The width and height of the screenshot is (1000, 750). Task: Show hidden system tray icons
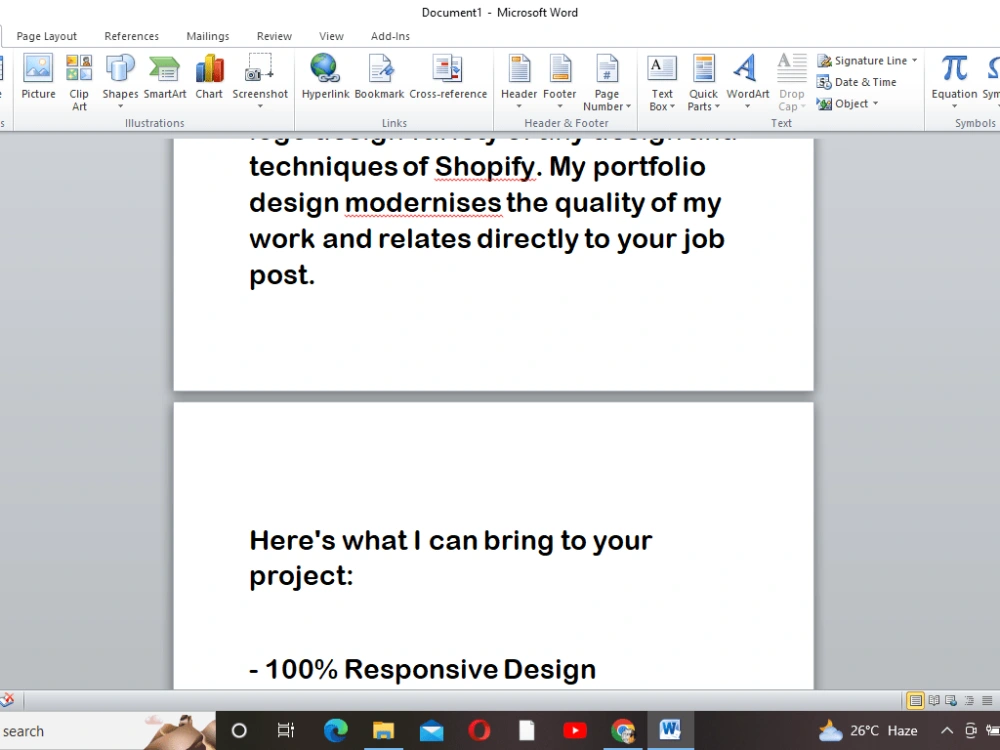click(947, 731)
